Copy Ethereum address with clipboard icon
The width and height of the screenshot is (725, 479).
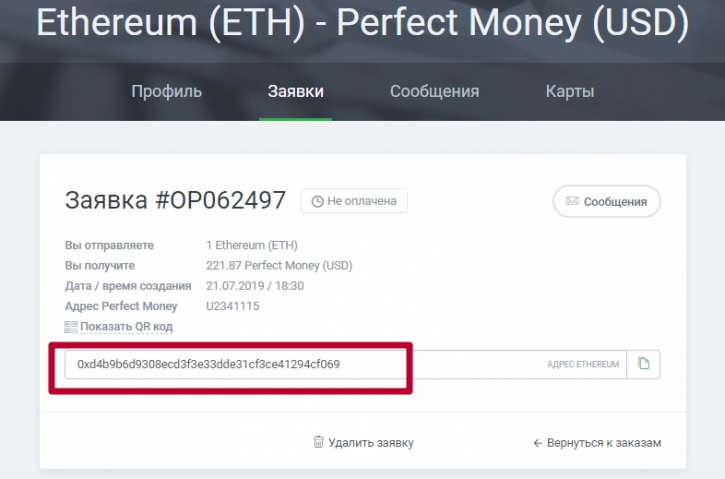tap(643, 364)
